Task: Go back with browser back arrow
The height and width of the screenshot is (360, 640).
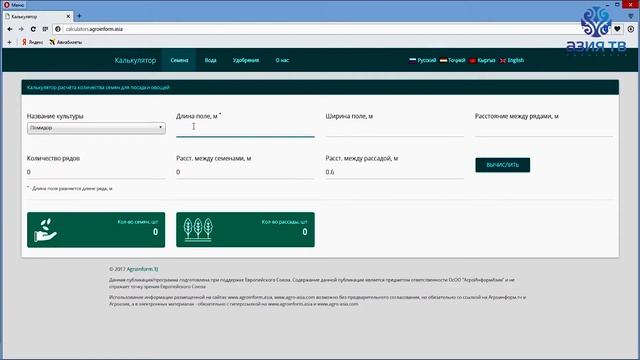Action: point(10,29)
